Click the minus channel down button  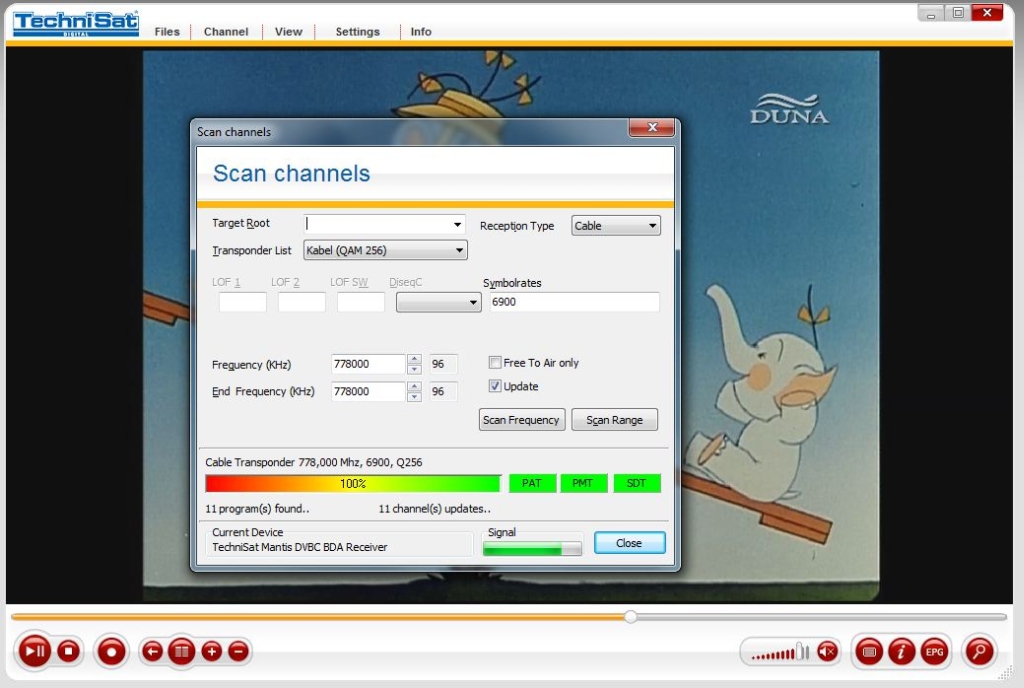[238, 651]
